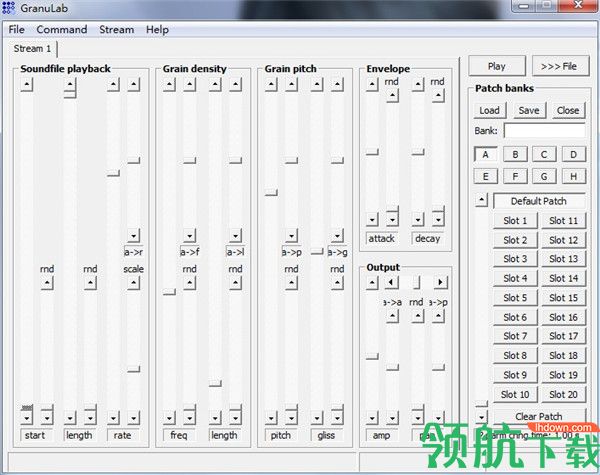Click up arrow of grain pitch slider

271,84
